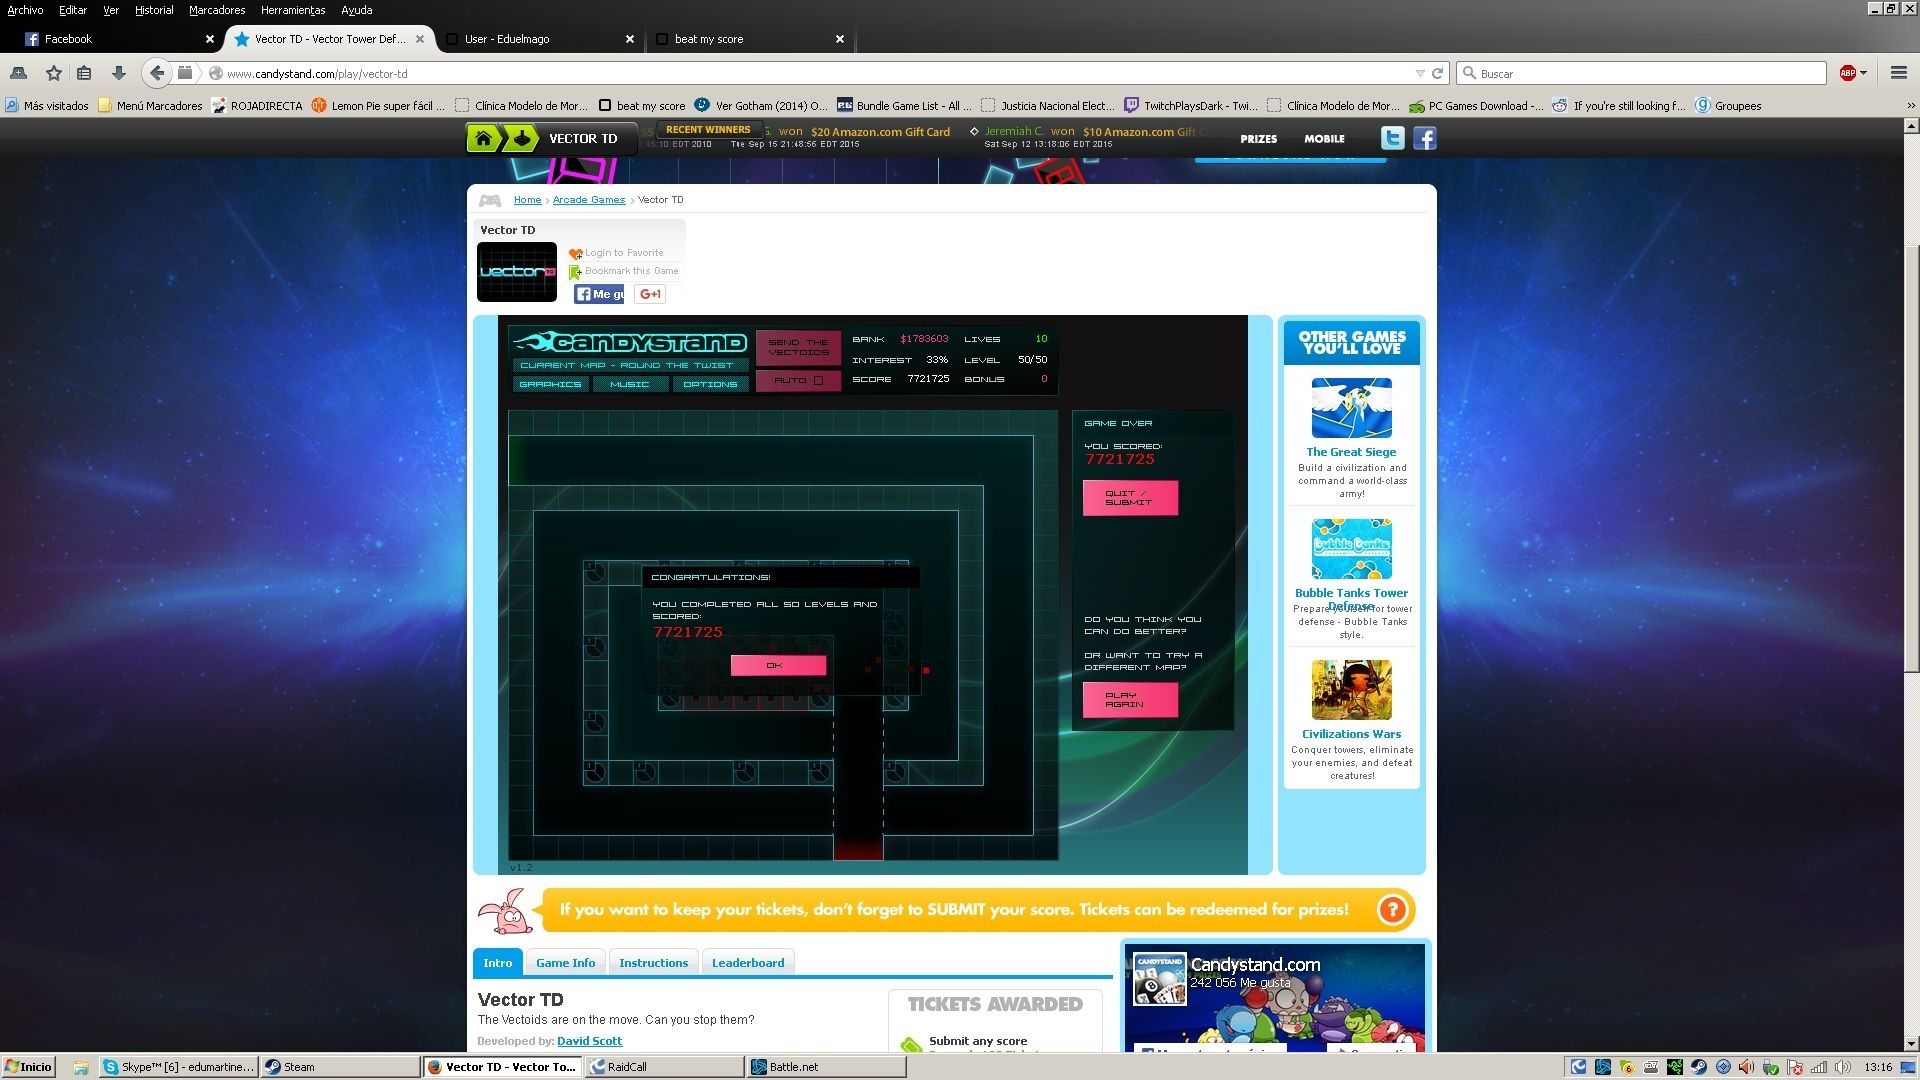The width and height of the screenshot is (1920, 1080).
Task: Select the Leaderboard tab
Action: tap(748, 962)
